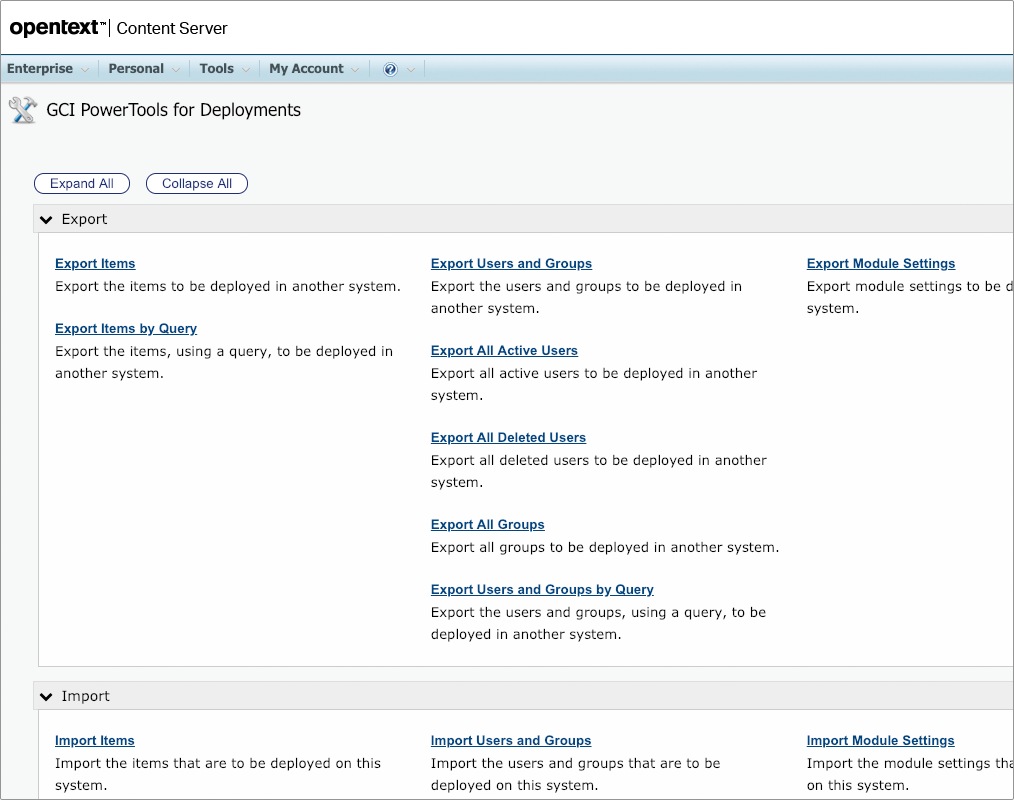Open the Export All Deleted Users link
The image size is (1014, 800).
coord(508,438)
